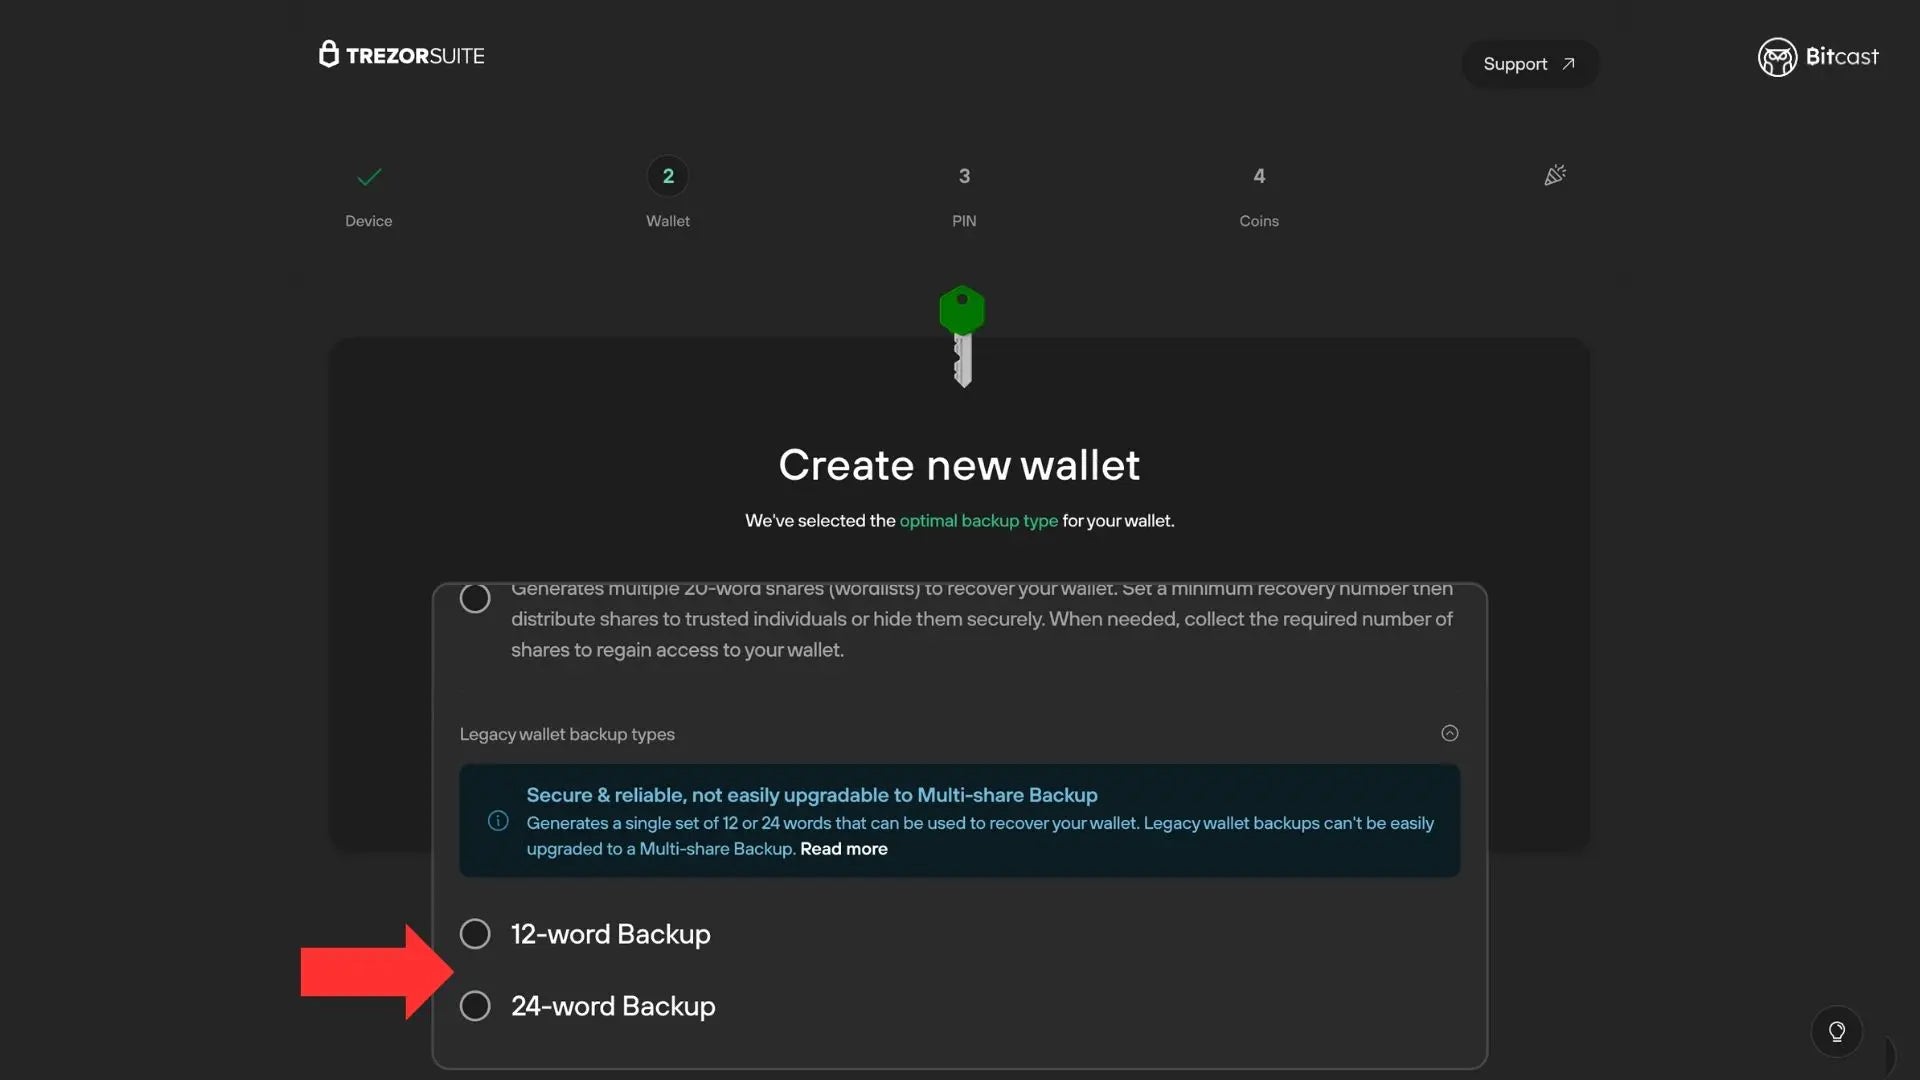Click the Read more link
The width and height of the screenshot is (1920, 1080).
coord(843,849)
